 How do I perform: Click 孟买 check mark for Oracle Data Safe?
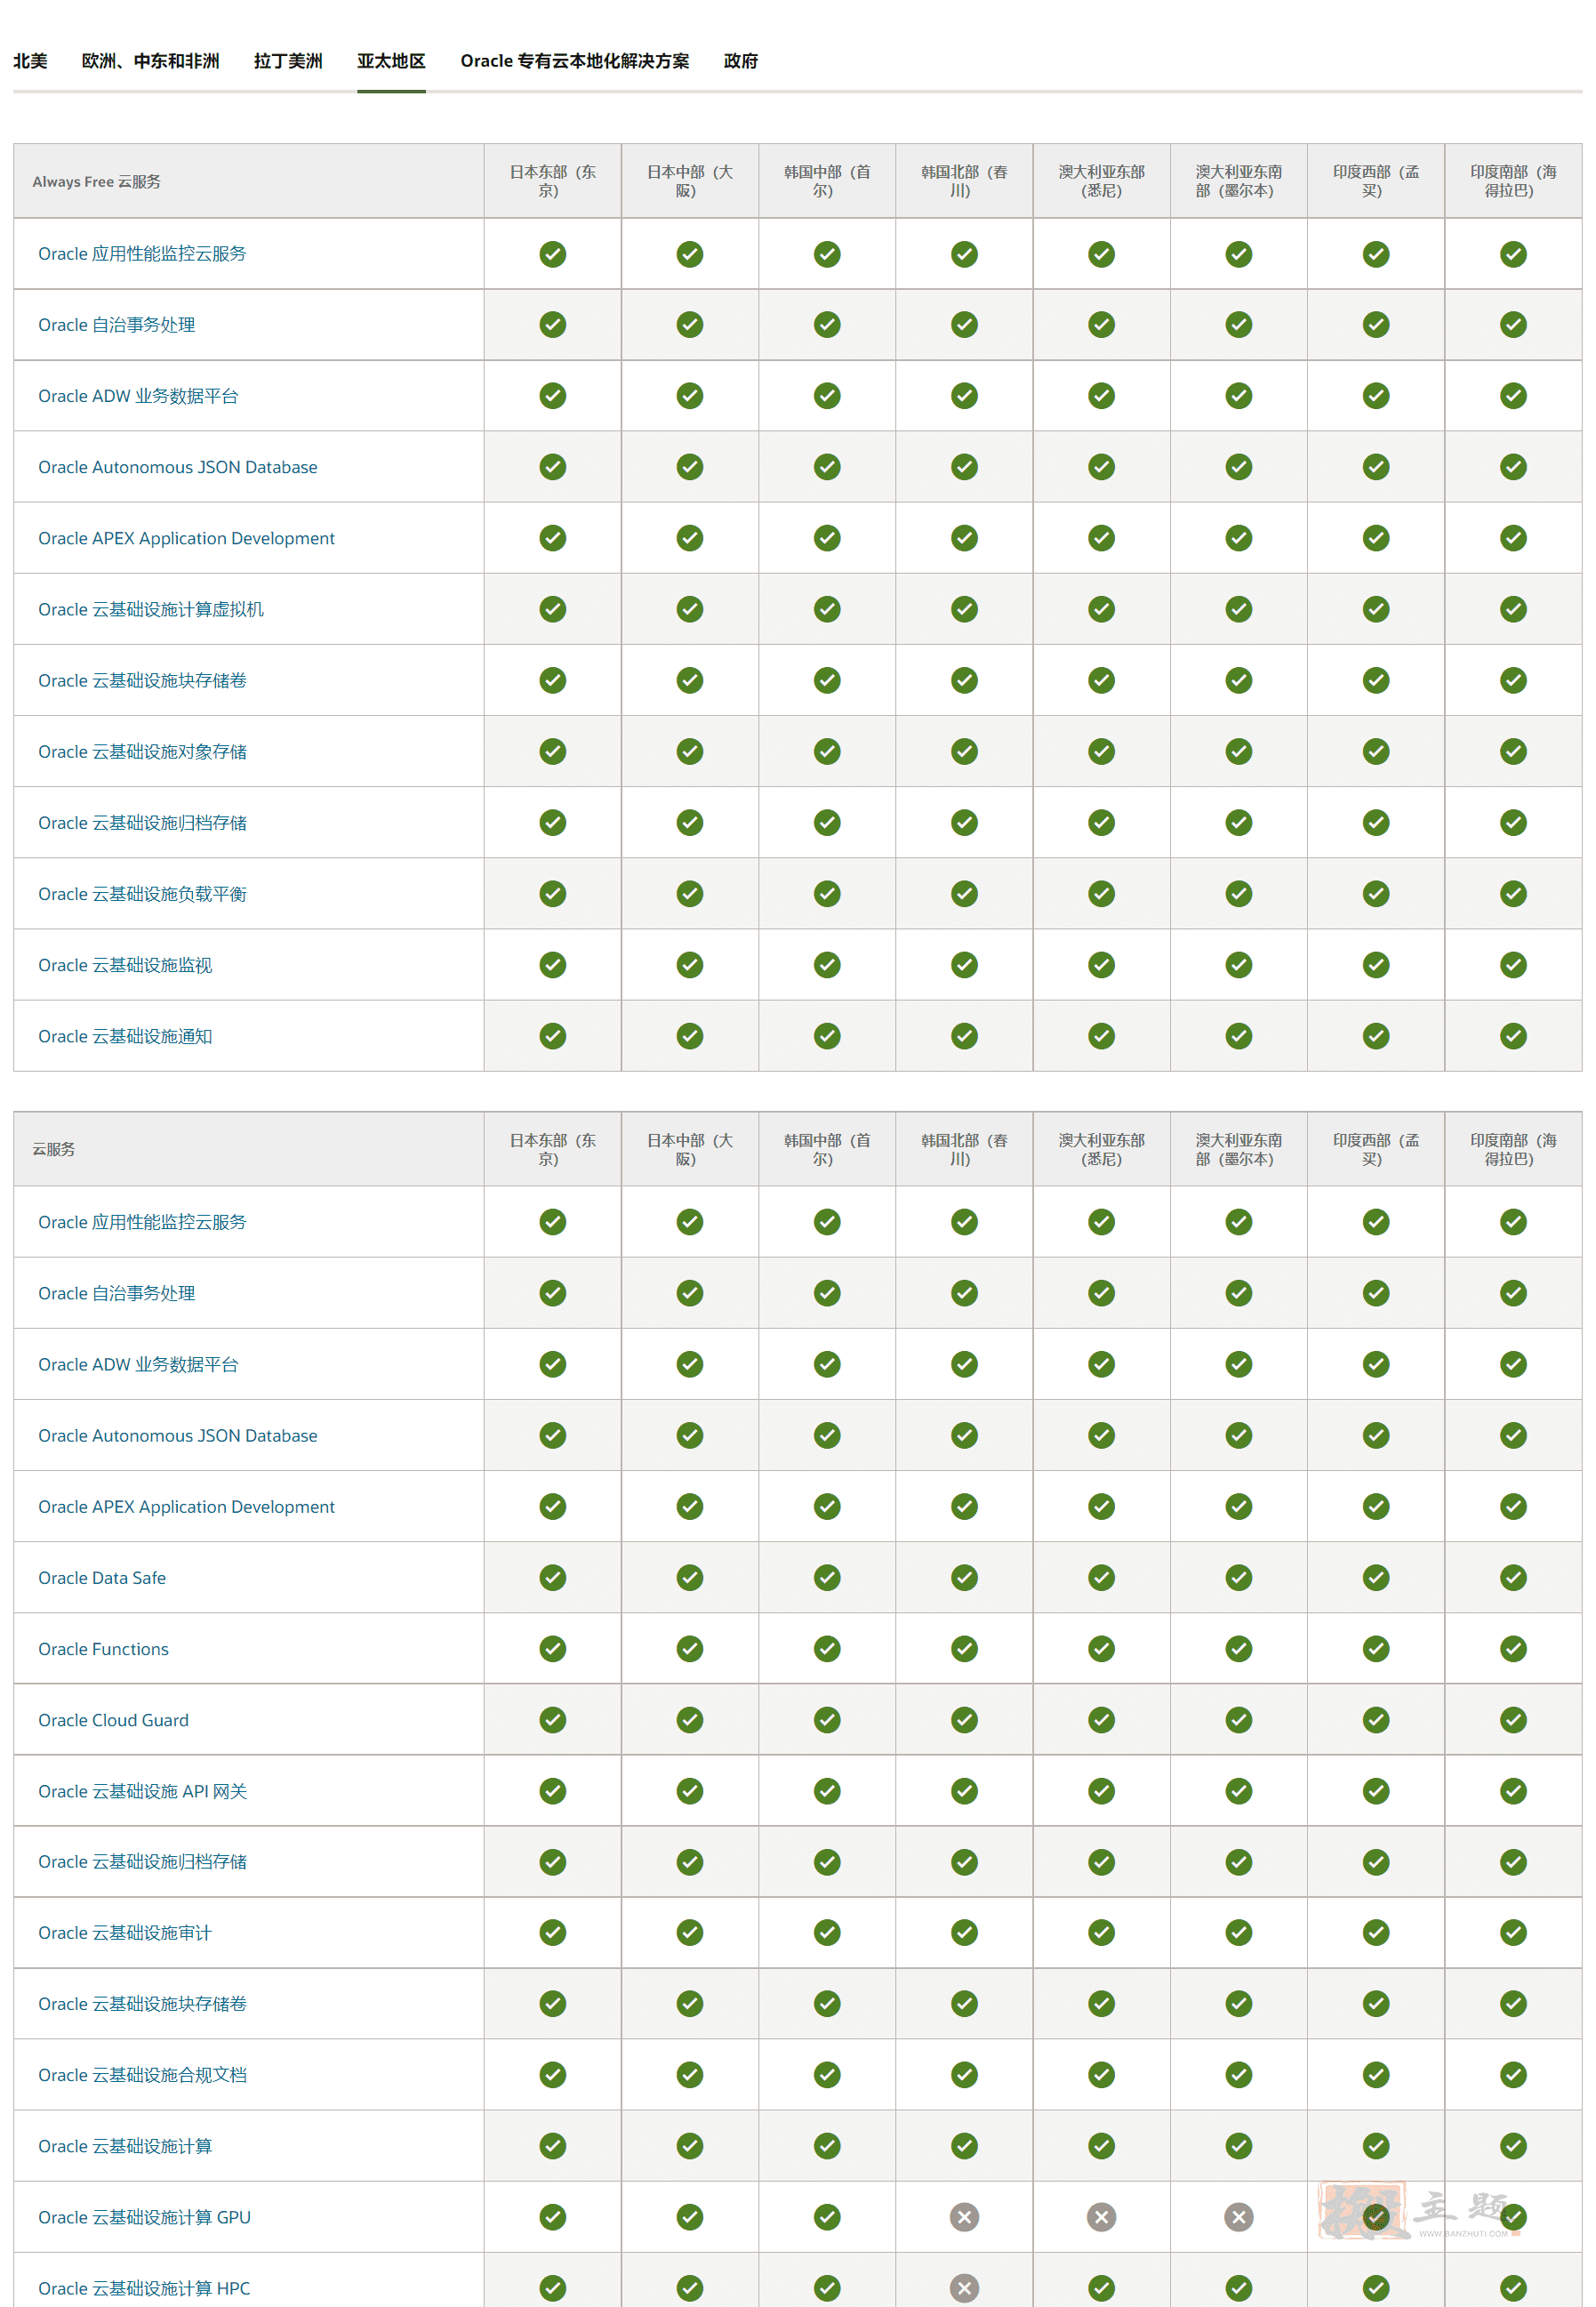coord(1376,1578)
